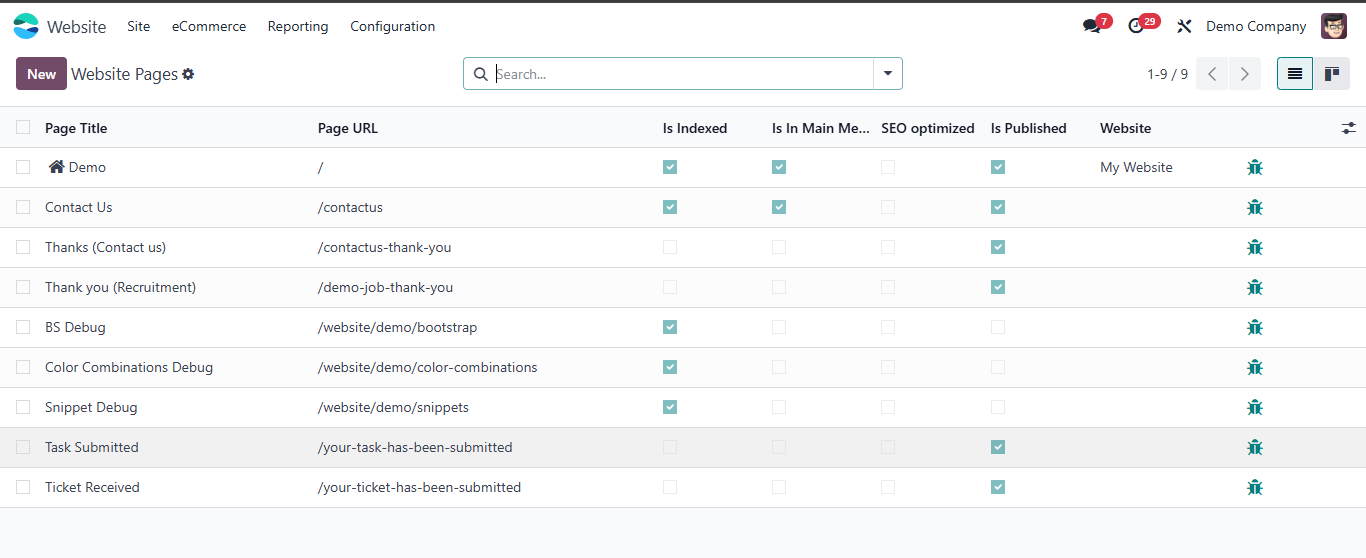Sort by Is Indexed column header
Screen dimensions: 1366x558
(695, 128)
